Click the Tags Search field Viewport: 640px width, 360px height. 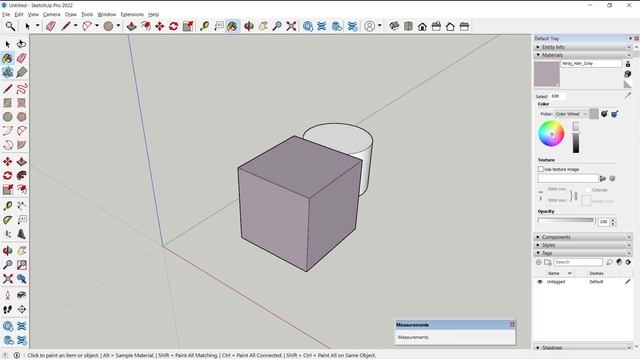578,262
